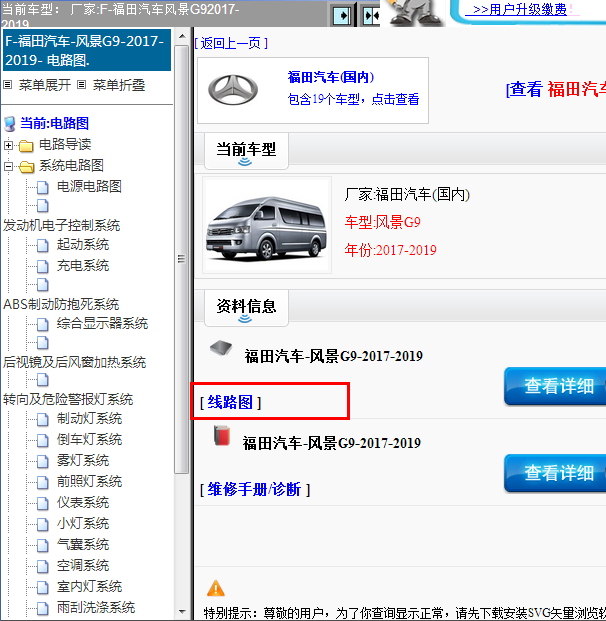The width and height of the screenshot is (606, 621).
Task: Open 后视镜及后风窗加热系统 item
Action: click(74, 362)
